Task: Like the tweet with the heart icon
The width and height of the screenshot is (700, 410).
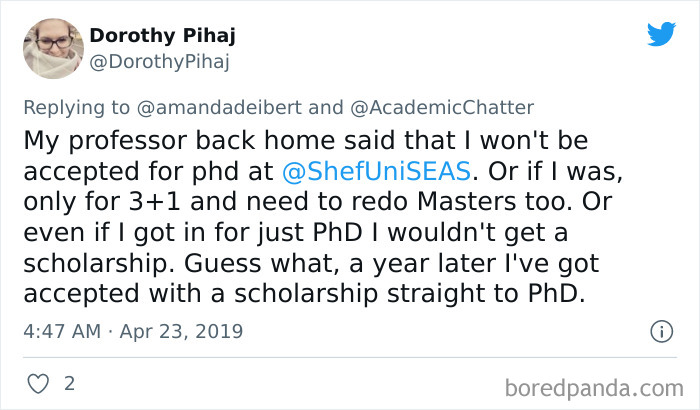Action: [37, 383]
